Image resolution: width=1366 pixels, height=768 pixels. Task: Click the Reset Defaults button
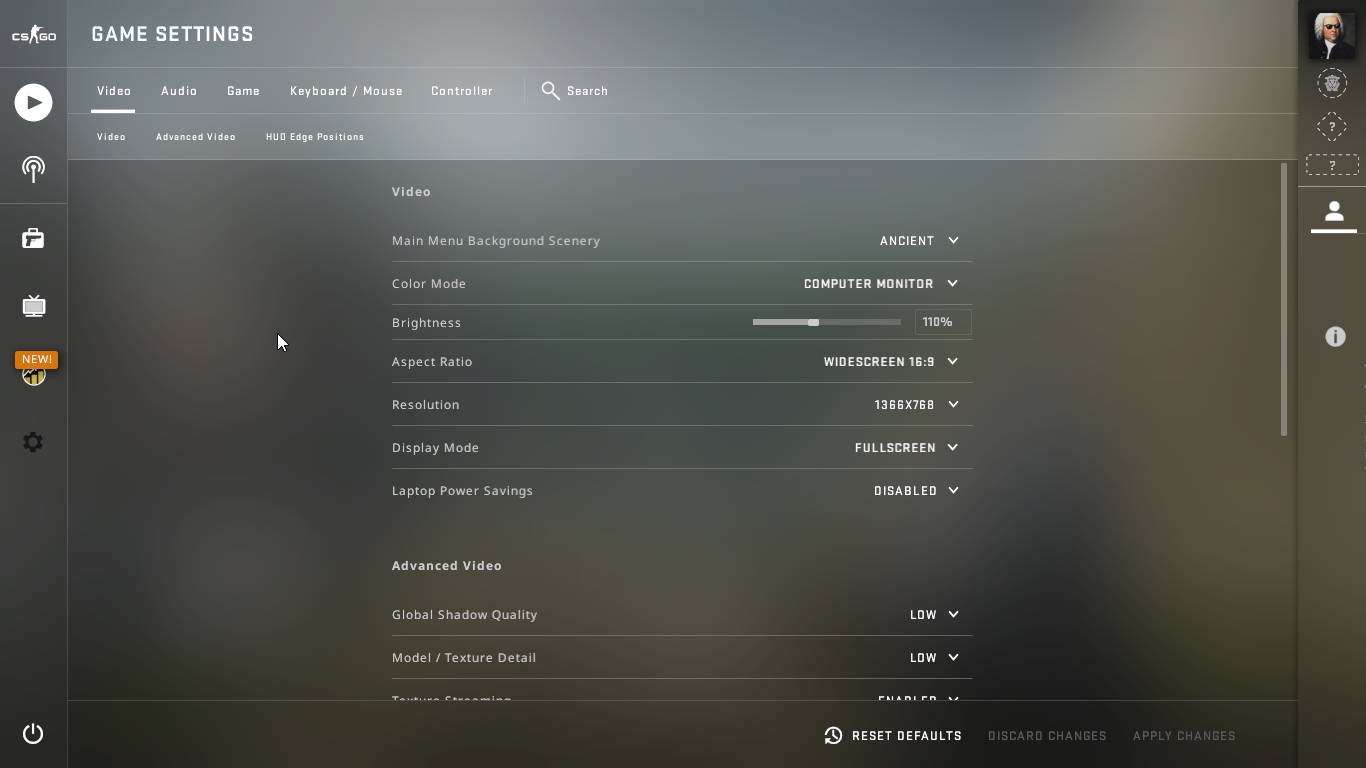point(893,736)
